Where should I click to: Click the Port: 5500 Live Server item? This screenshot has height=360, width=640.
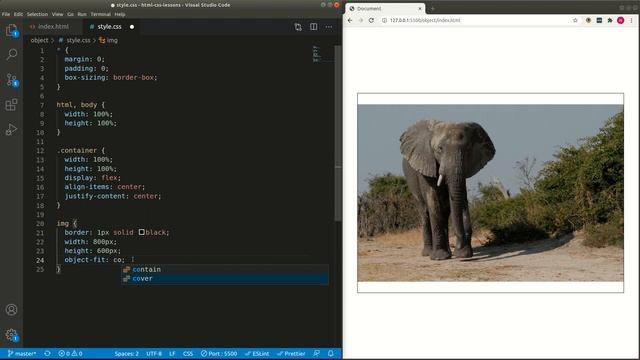click(x=219, y=353)
